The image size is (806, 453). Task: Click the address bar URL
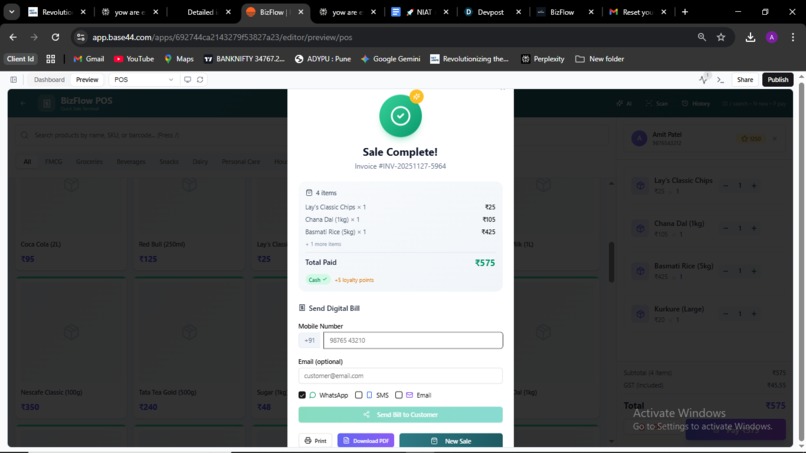pyautogui.click(x=222, y=37)
